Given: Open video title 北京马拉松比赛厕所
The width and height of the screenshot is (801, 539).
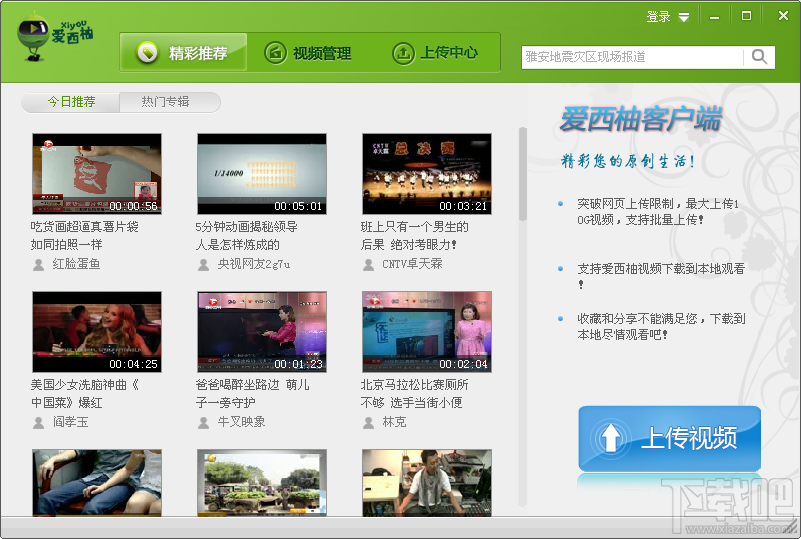Looking at the screenshot, I should click(x=415, y=385).
